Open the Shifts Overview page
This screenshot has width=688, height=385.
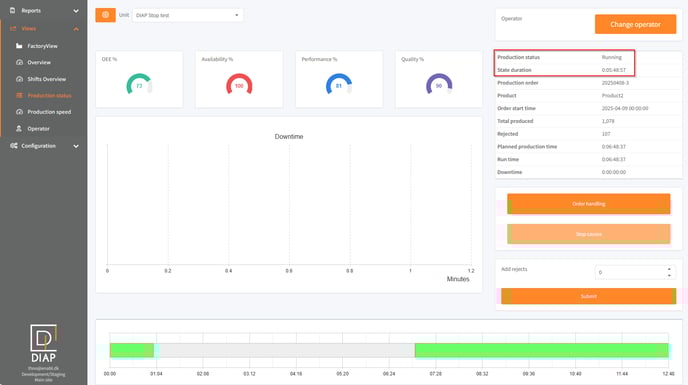[47, 79]
